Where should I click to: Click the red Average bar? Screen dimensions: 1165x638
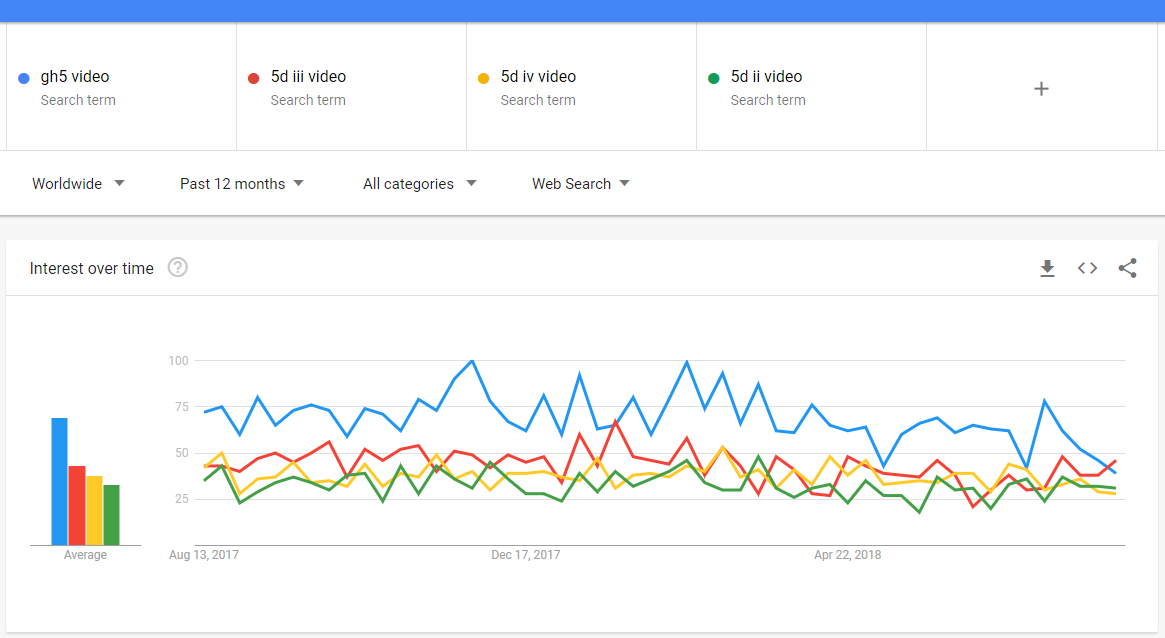pyautogui.click(x=77, y=506)
